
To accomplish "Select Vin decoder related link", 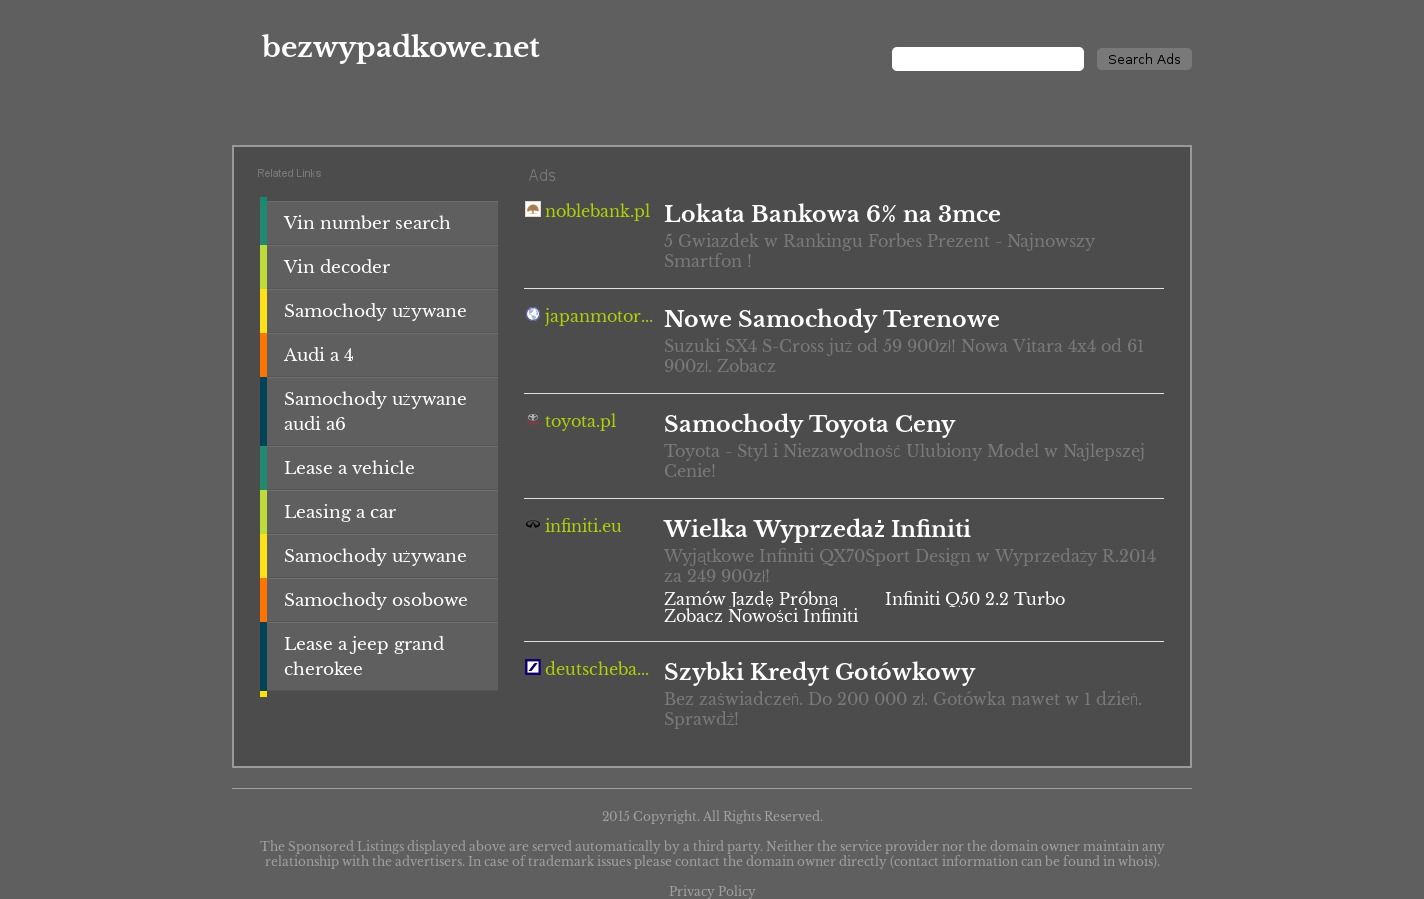I will coord(337,267).
